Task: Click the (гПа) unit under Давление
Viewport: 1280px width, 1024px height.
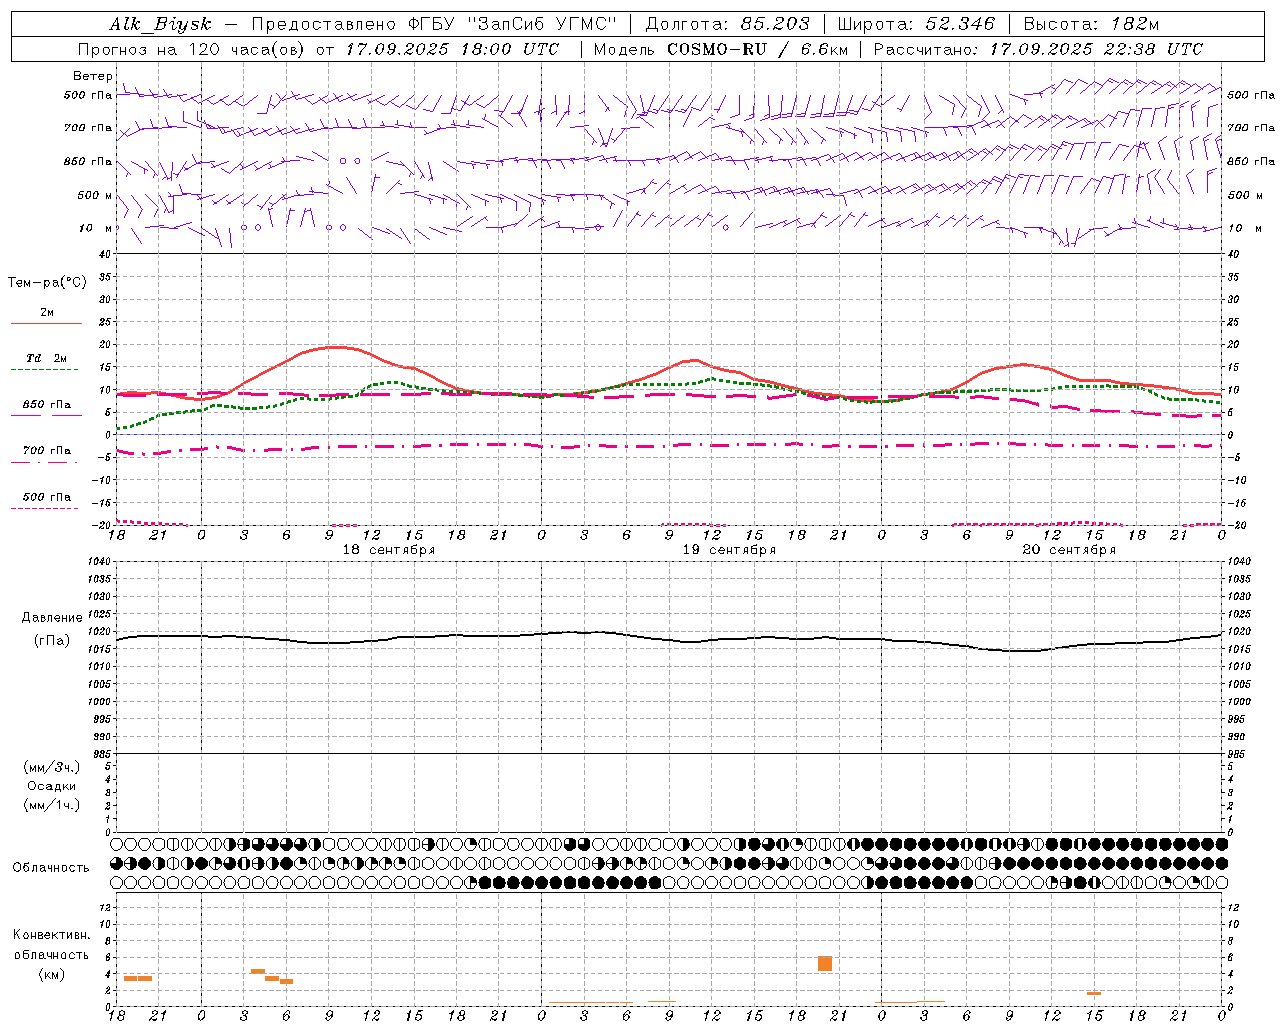Action: tap(52, 641)
